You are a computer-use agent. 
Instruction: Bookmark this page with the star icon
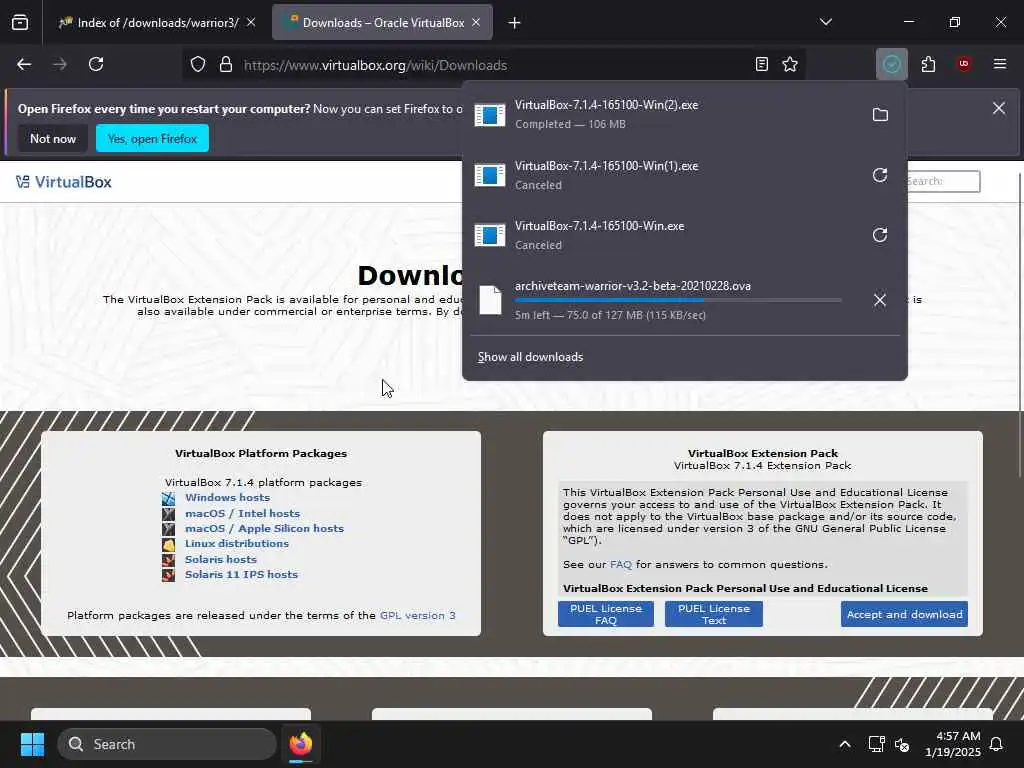click(790, 64)
